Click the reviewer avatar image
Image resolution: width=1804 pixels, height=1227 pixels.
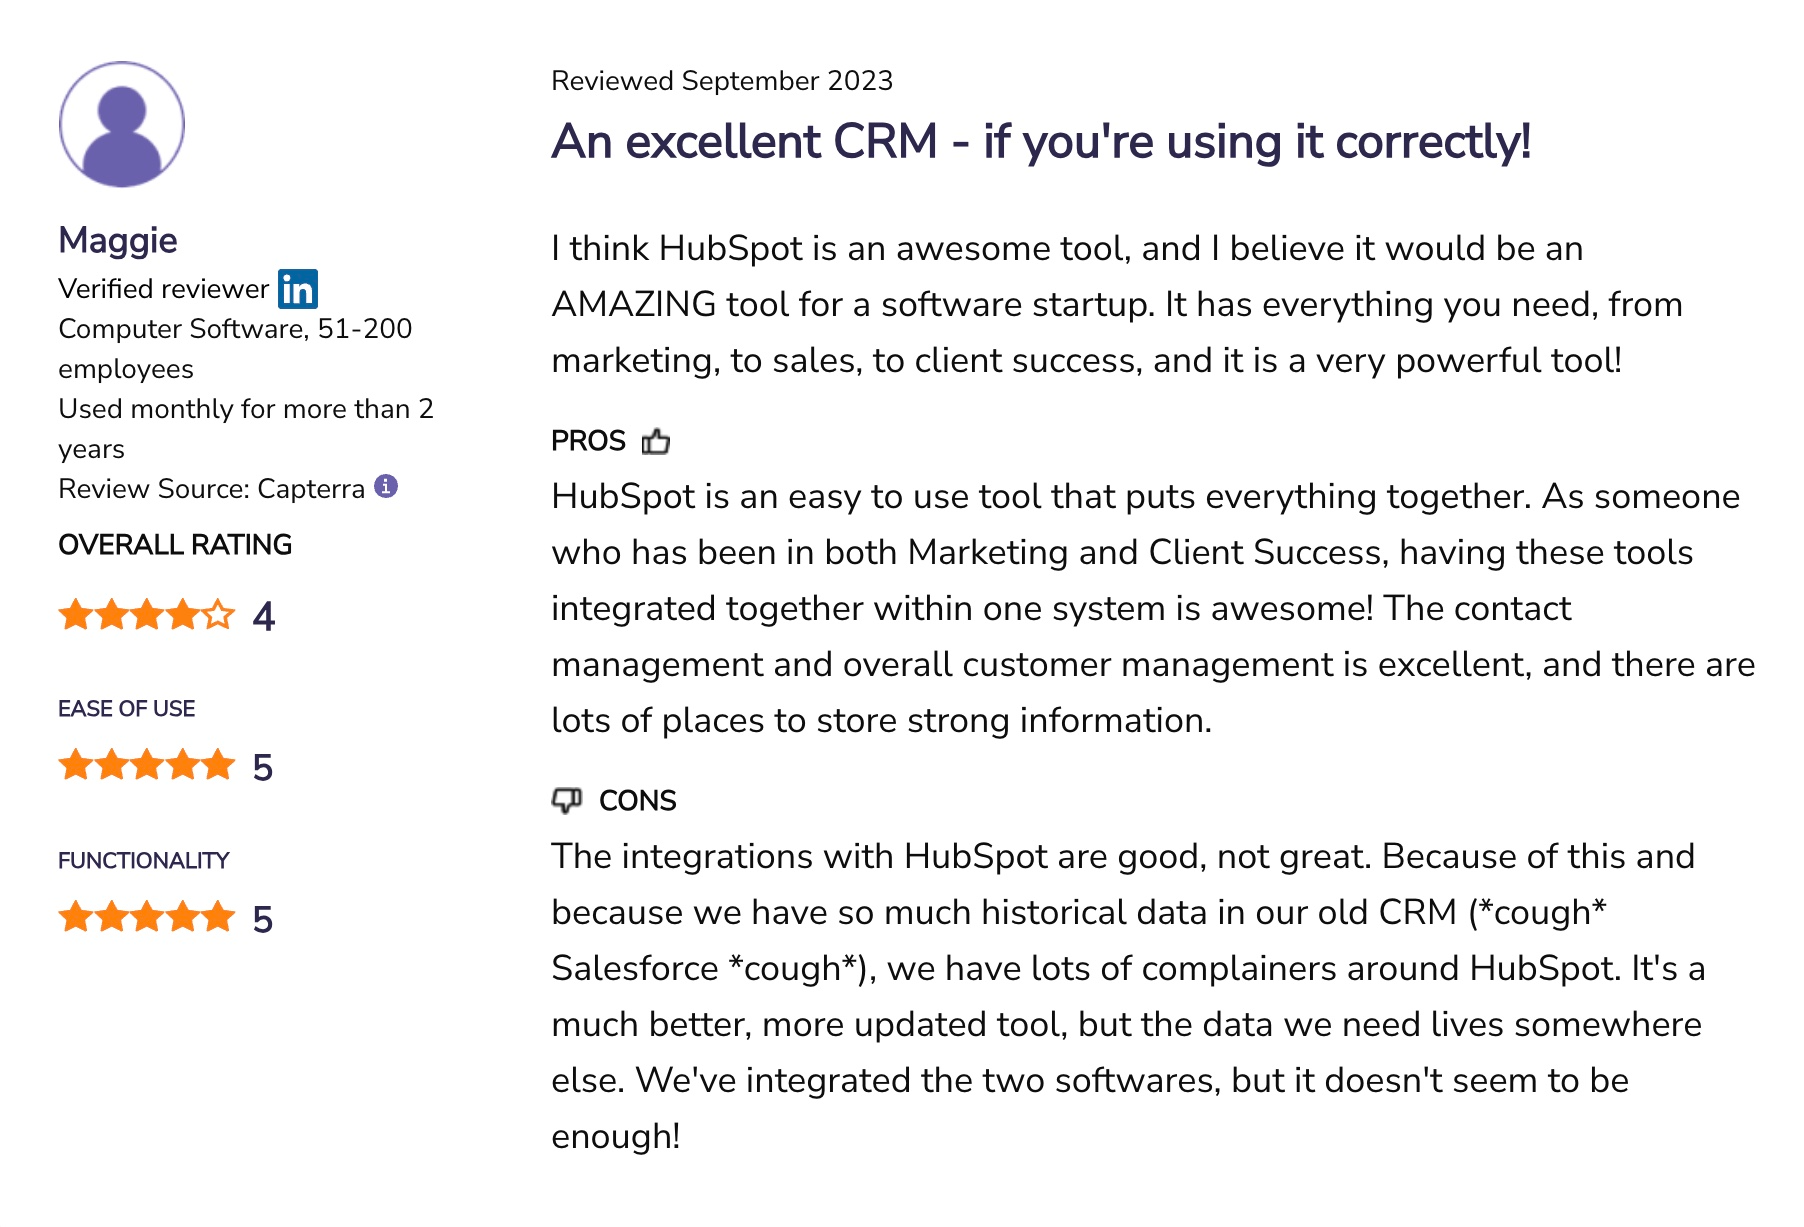pyautogui.click(x=121, y=122)
